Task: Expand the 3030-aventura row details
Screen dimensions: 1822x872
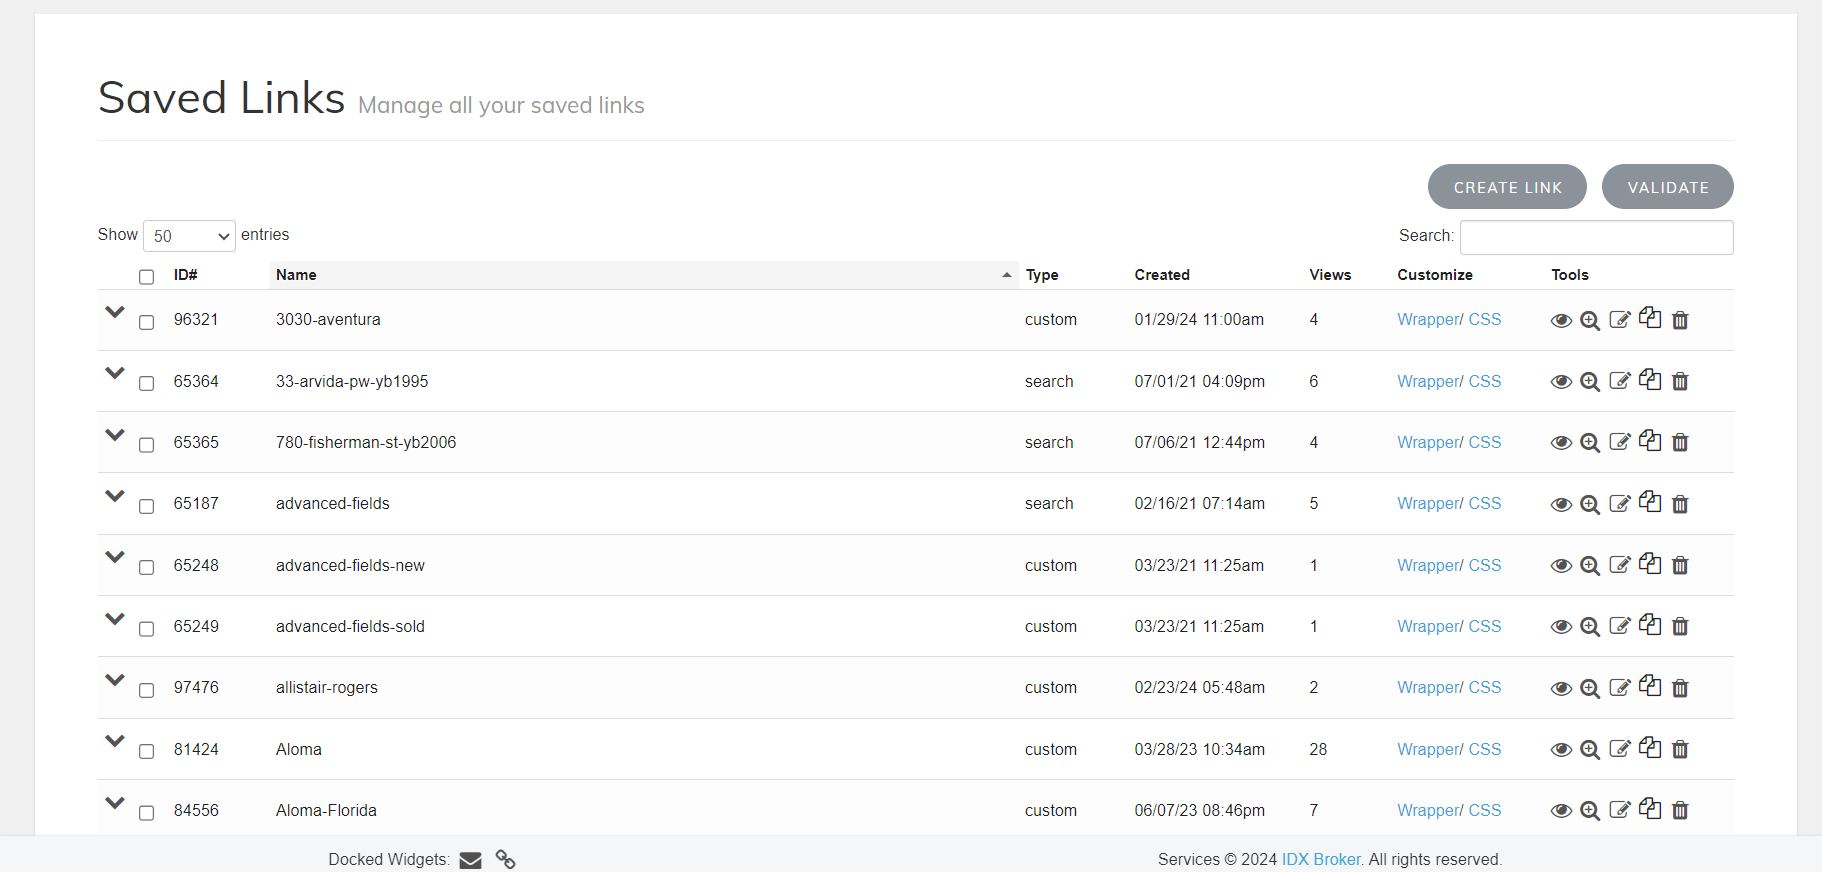Action: point(115,312)
